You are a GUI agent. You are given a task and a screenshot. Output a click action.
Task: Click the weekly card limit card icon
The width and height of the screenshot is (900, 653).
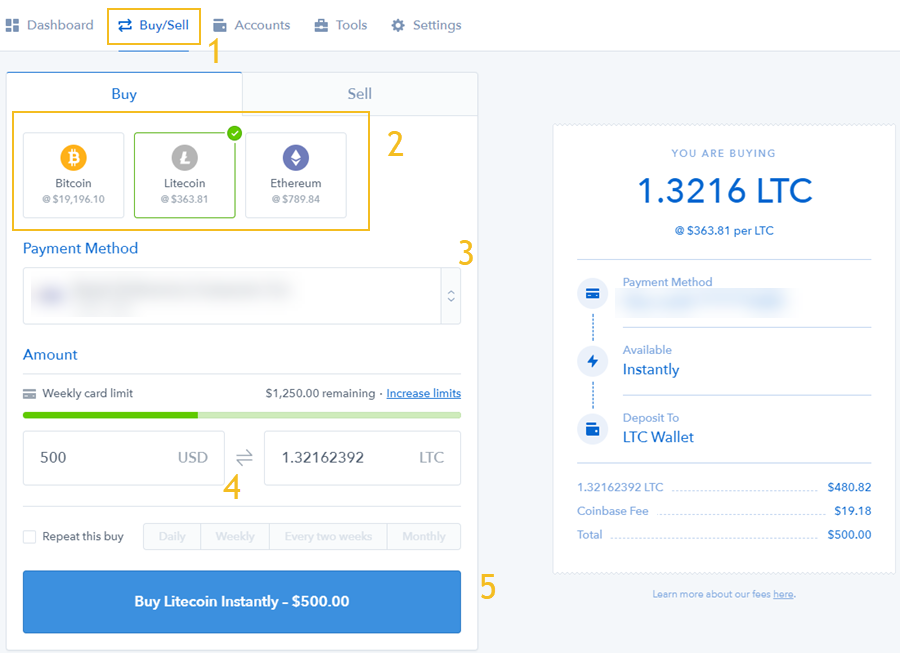click(29, 394)
